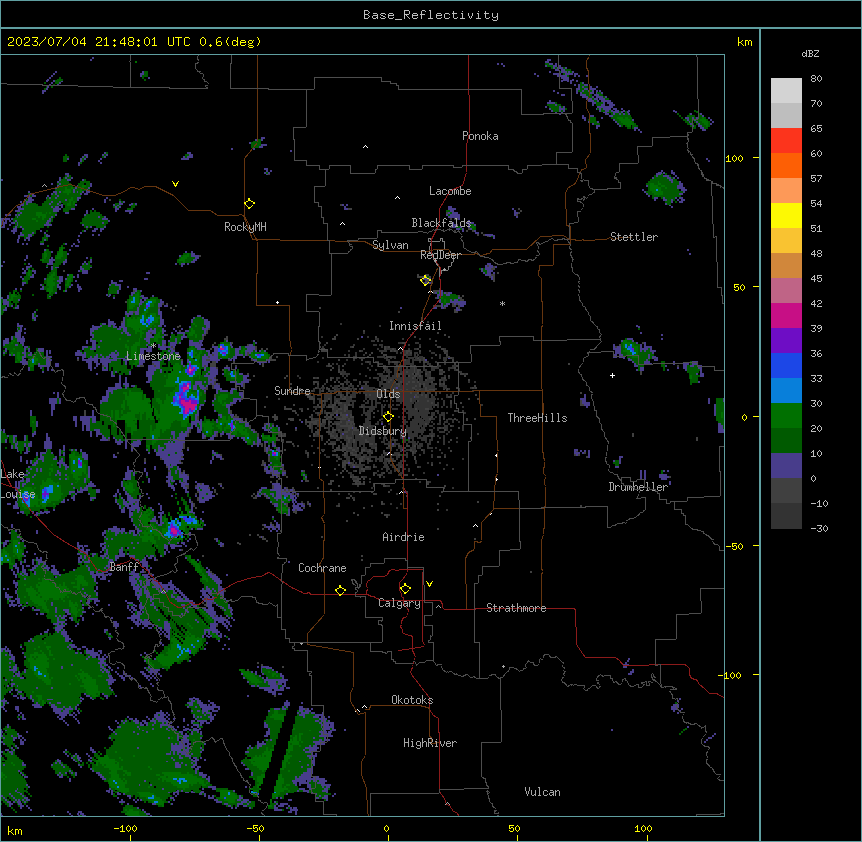Click the yellow diamond marker above Calgary label

click(x=405, y=589)
